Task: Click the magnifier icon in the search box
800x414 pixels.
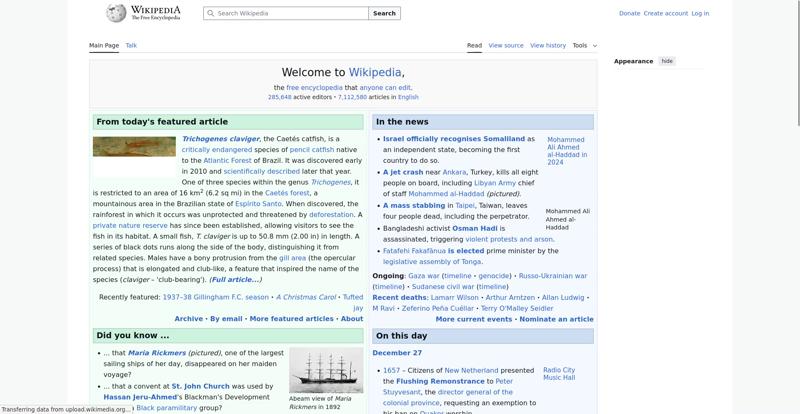Action: click(x=210, y=14)
